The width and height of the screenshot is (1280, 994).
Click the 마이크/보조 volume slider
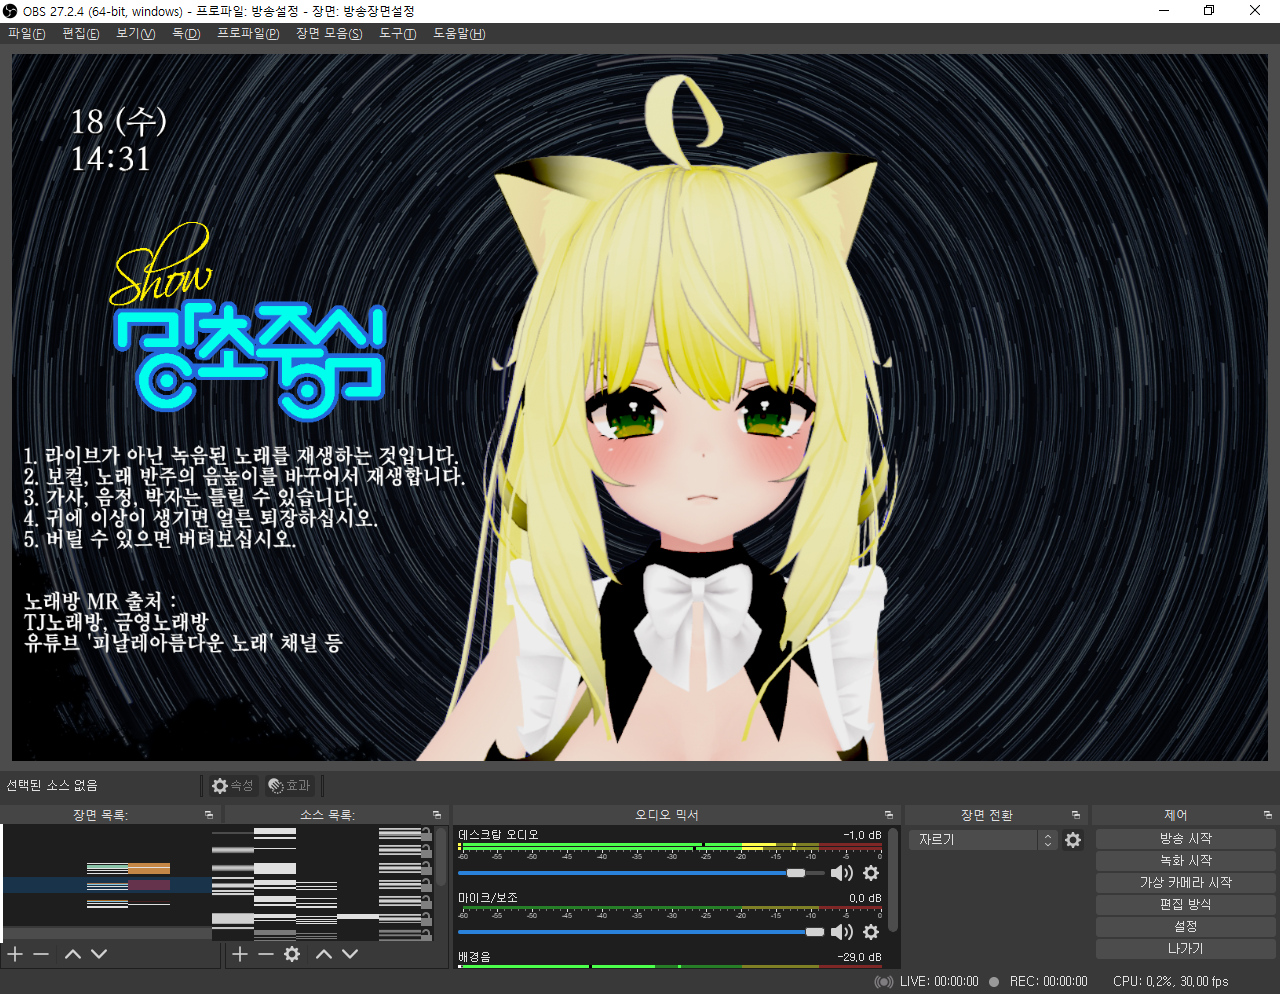point(641,932)
